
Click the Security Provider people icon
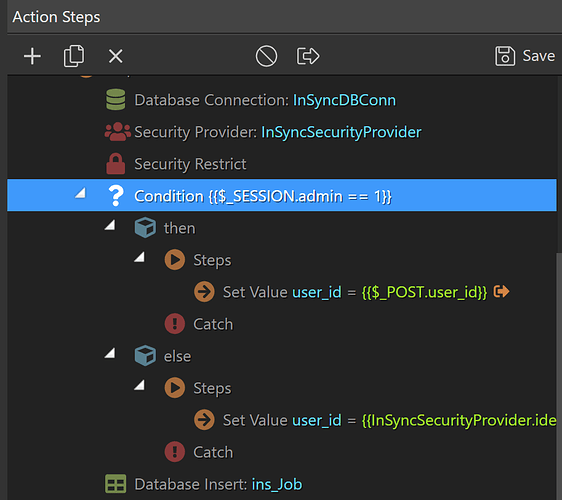coord(117,132)
